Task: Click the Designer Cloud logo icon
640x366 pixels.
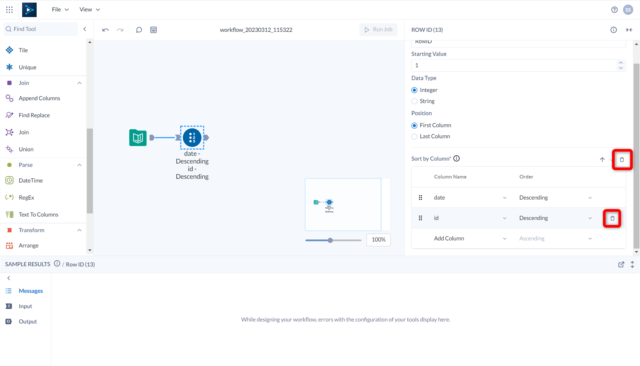Action: (x=29, y=9)
